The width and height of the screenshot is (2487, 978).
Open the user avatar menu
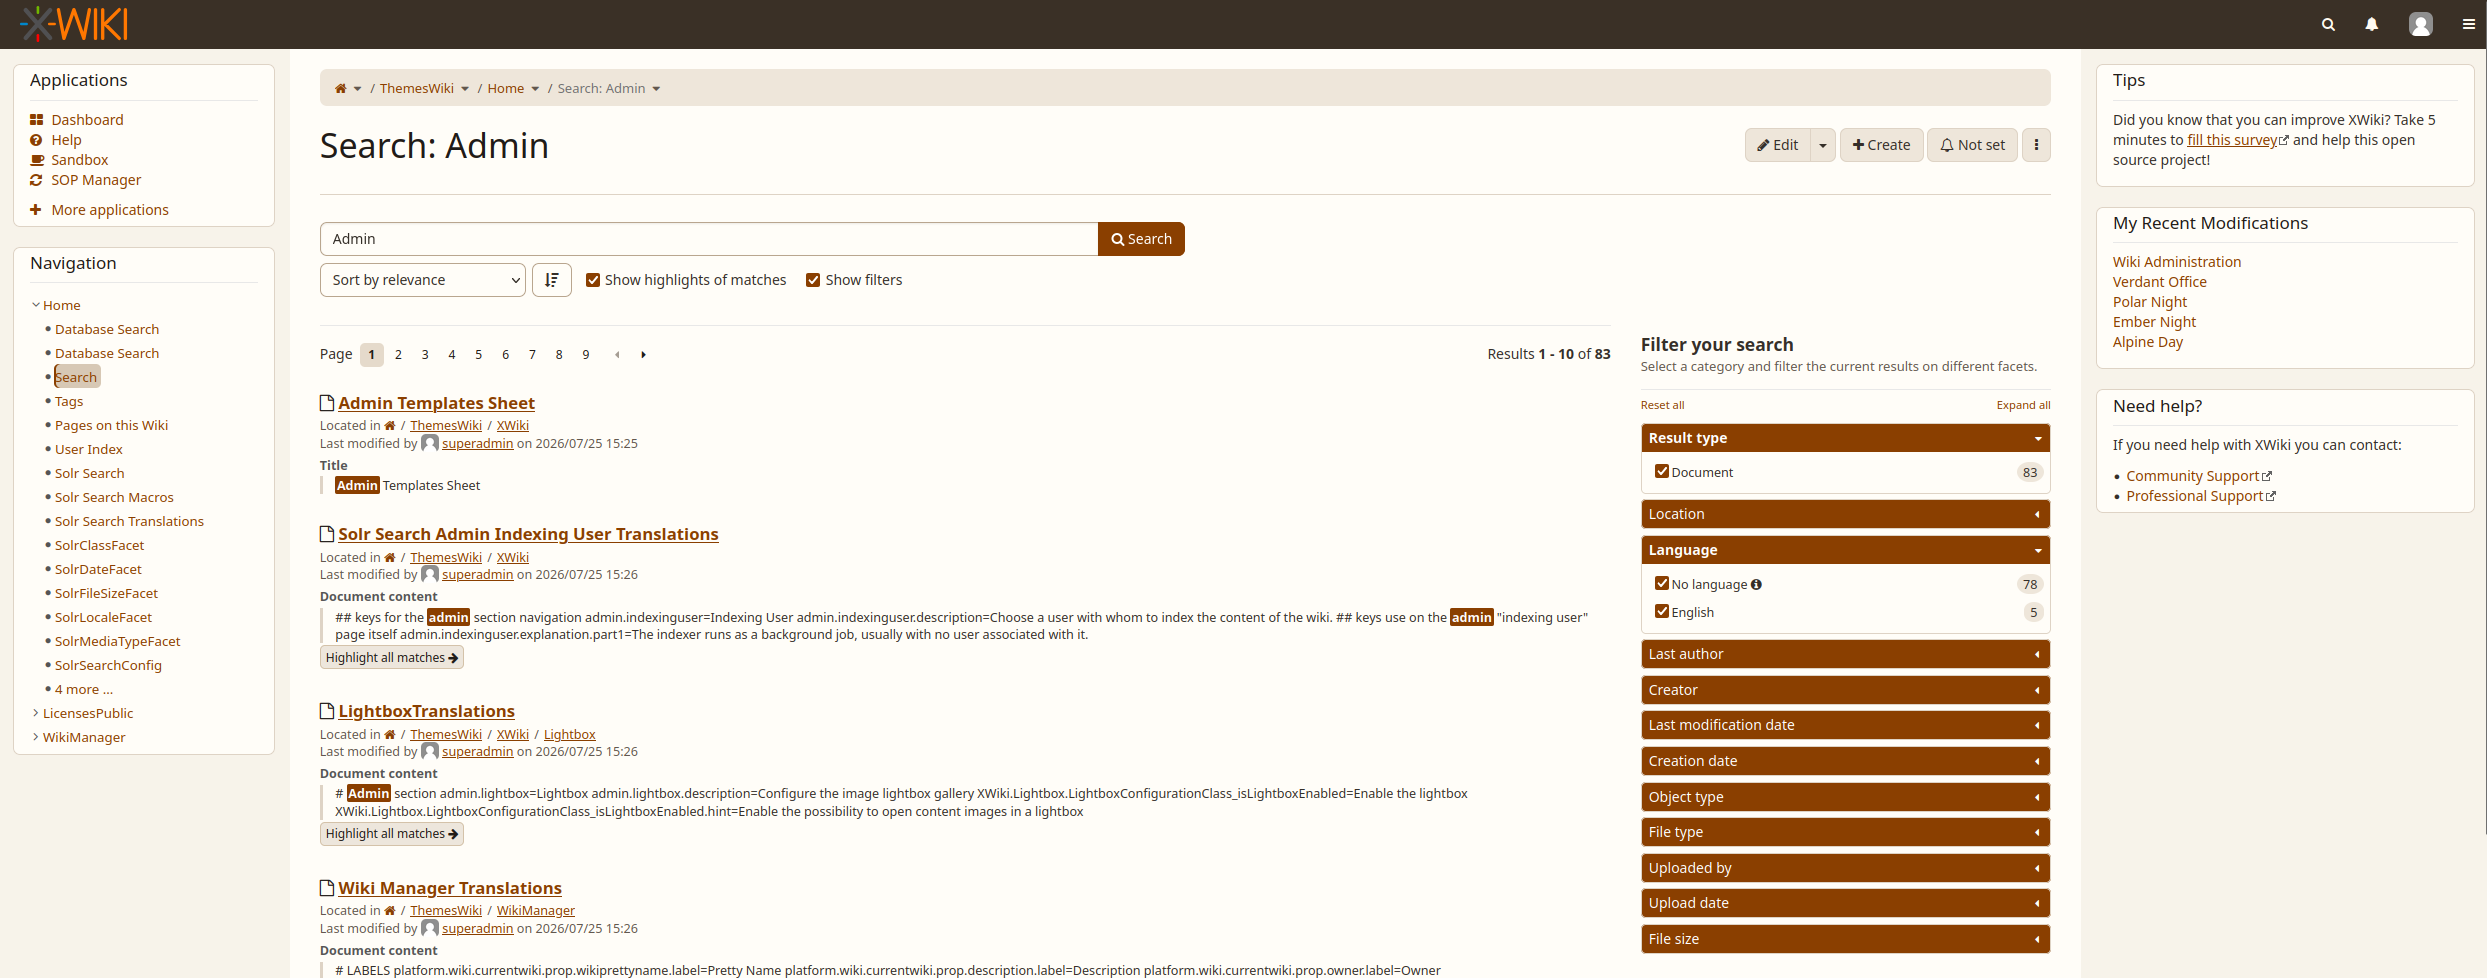pyautogui.click(x=2421, y=24)
